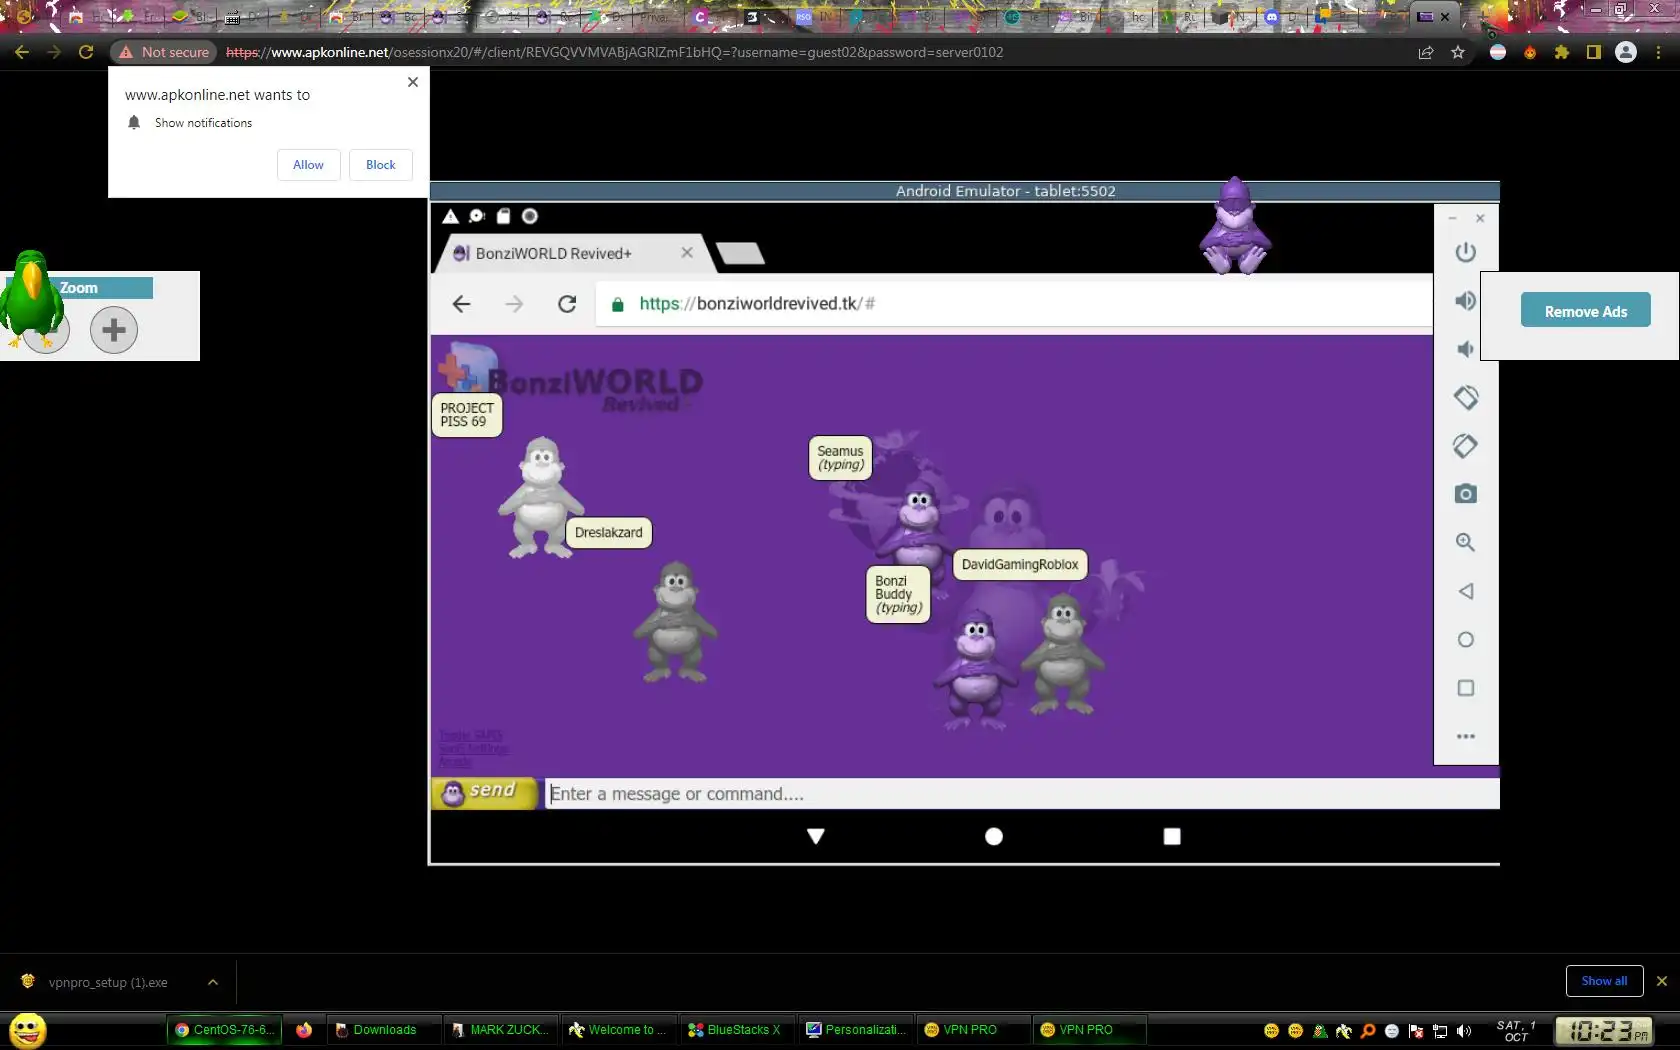The width and height of the screenshot is (1680, 1050).
Task: Focus the message or command input
Action: point(1021,794)
